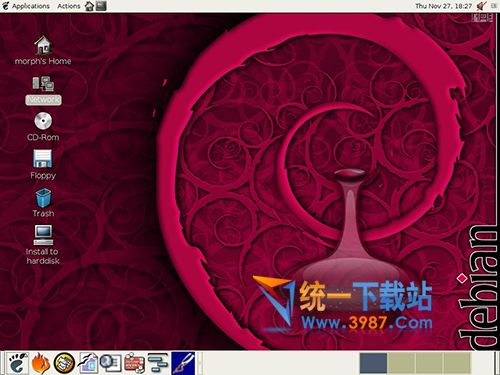Launch the orange flame browser icon

(41, 363)
